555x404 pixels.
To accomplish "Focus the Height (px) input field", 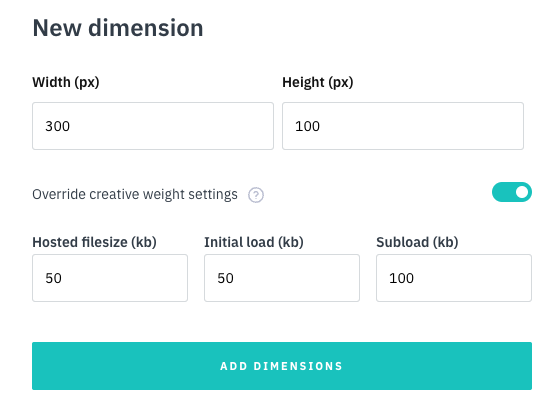I will (x=403, y=126).
